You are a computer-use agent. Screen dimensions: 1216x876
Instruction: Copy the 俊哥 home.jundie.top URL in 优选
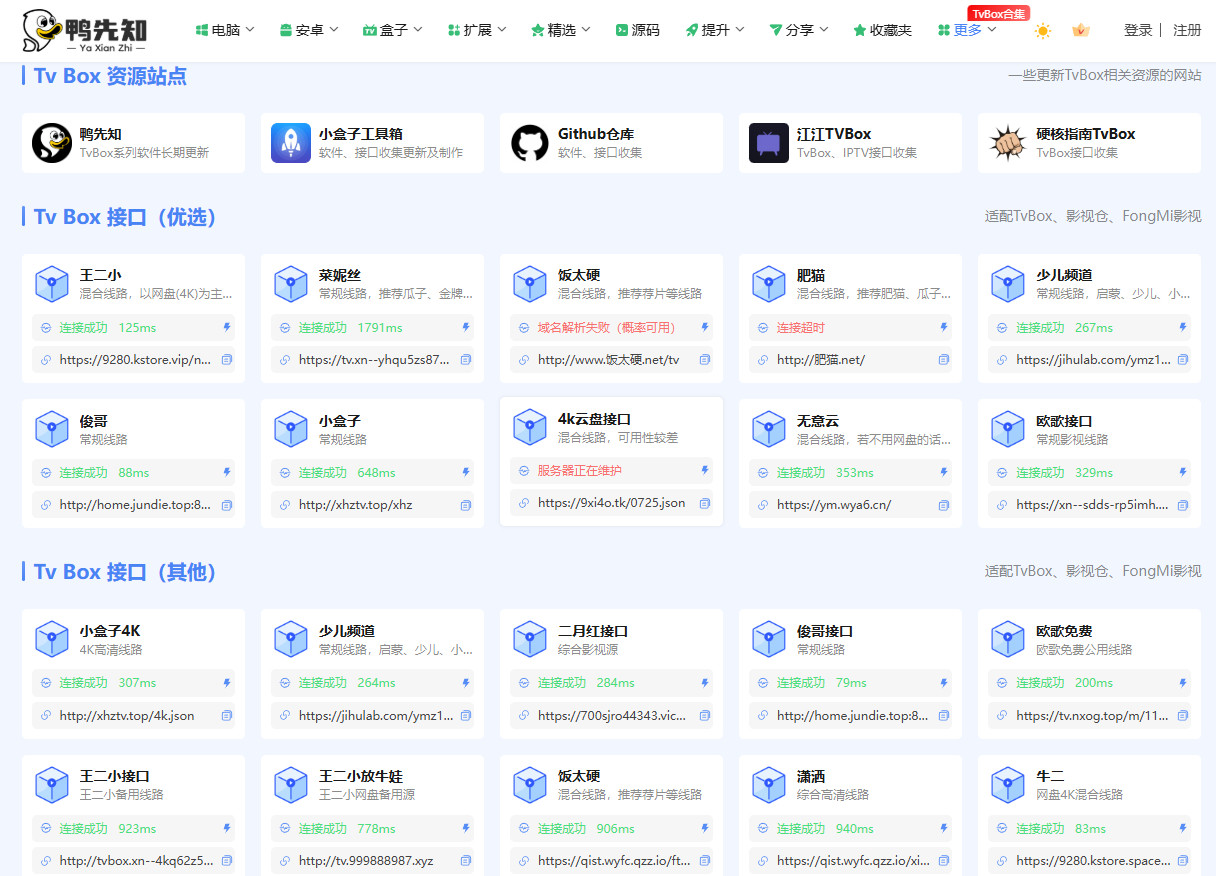[x=227, y=505]
